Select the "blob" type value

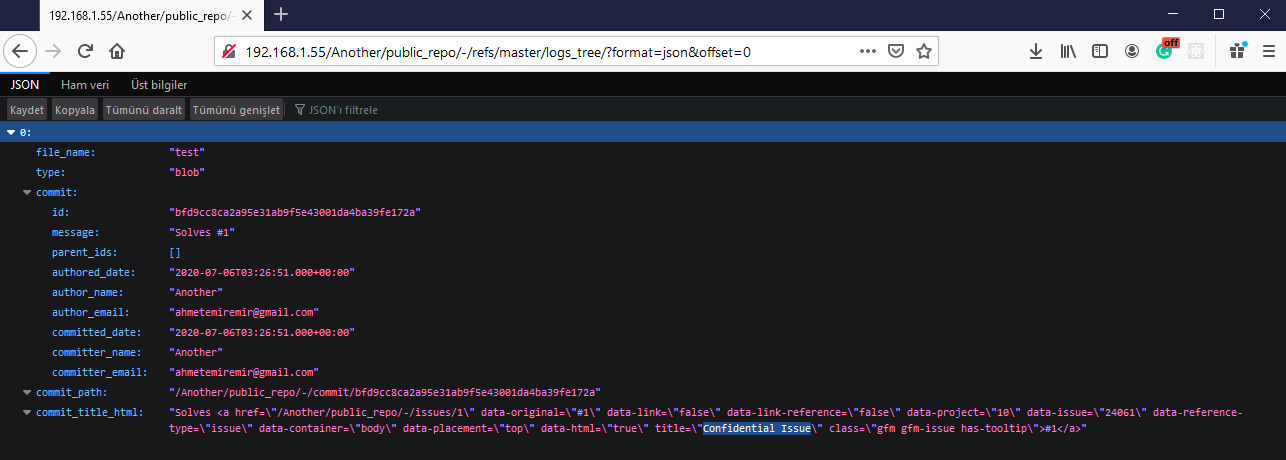pos(187,172)
